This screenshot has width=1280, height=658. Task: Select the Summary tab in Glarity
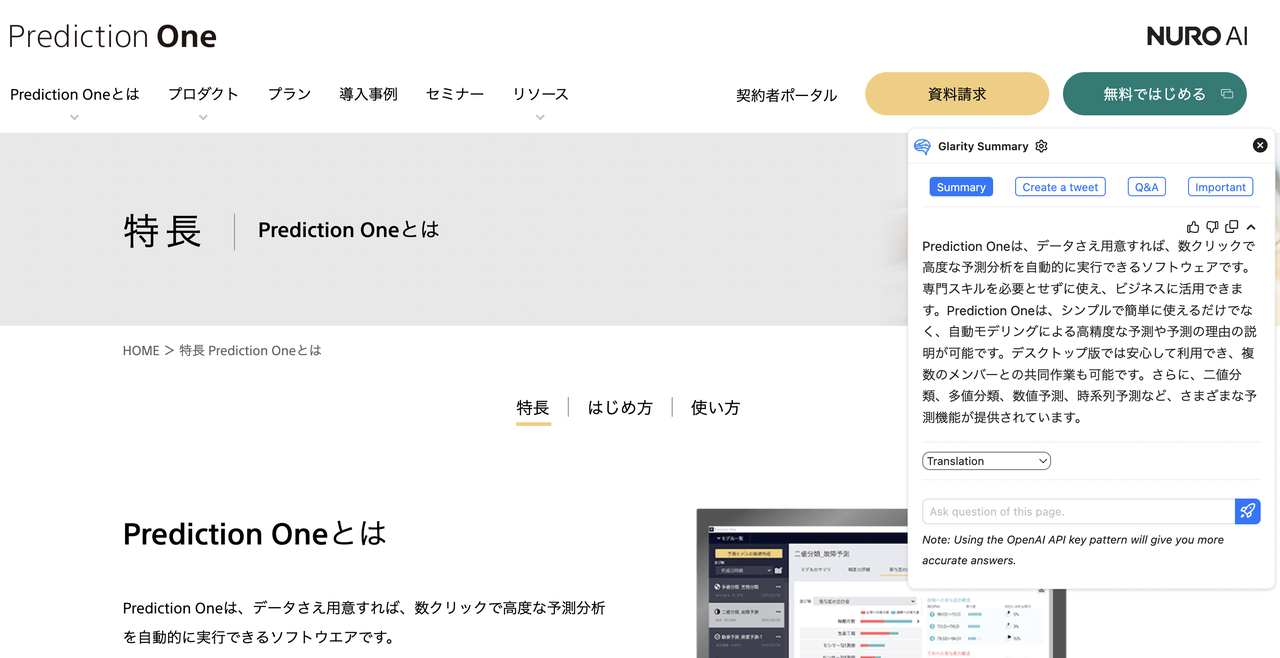961,187
